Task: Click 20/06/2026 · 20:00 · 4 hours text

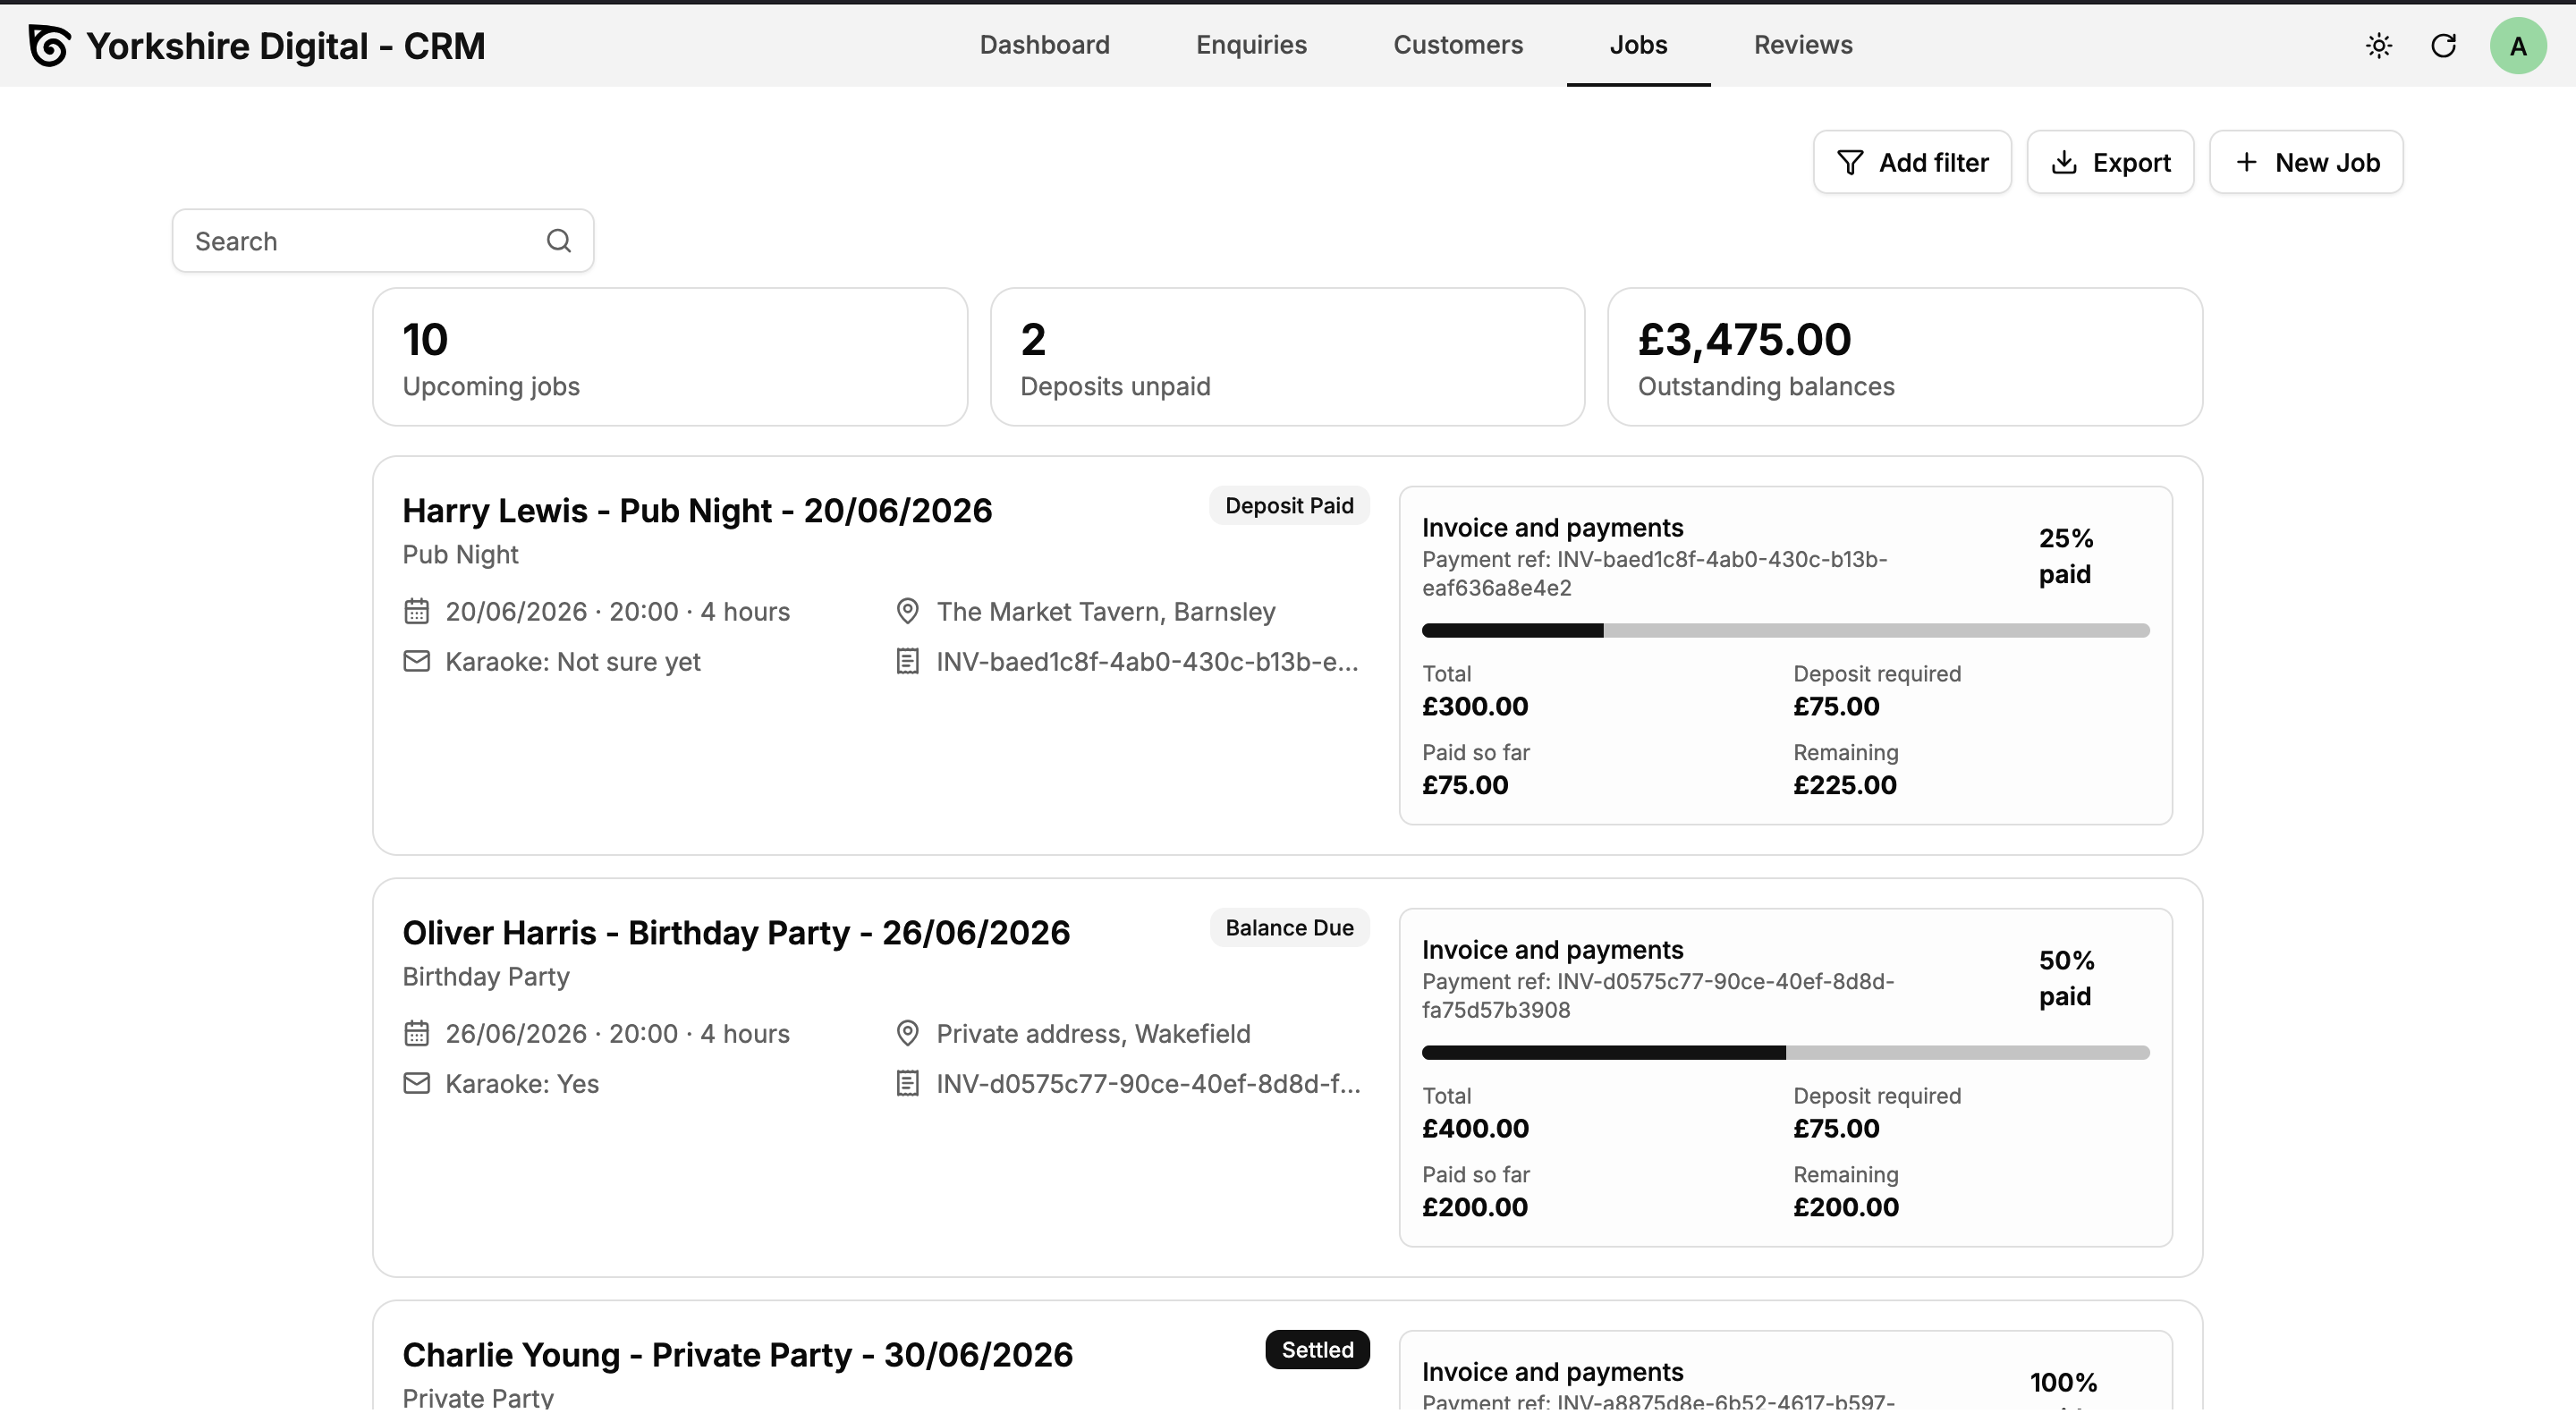Action: coord(617,611)
